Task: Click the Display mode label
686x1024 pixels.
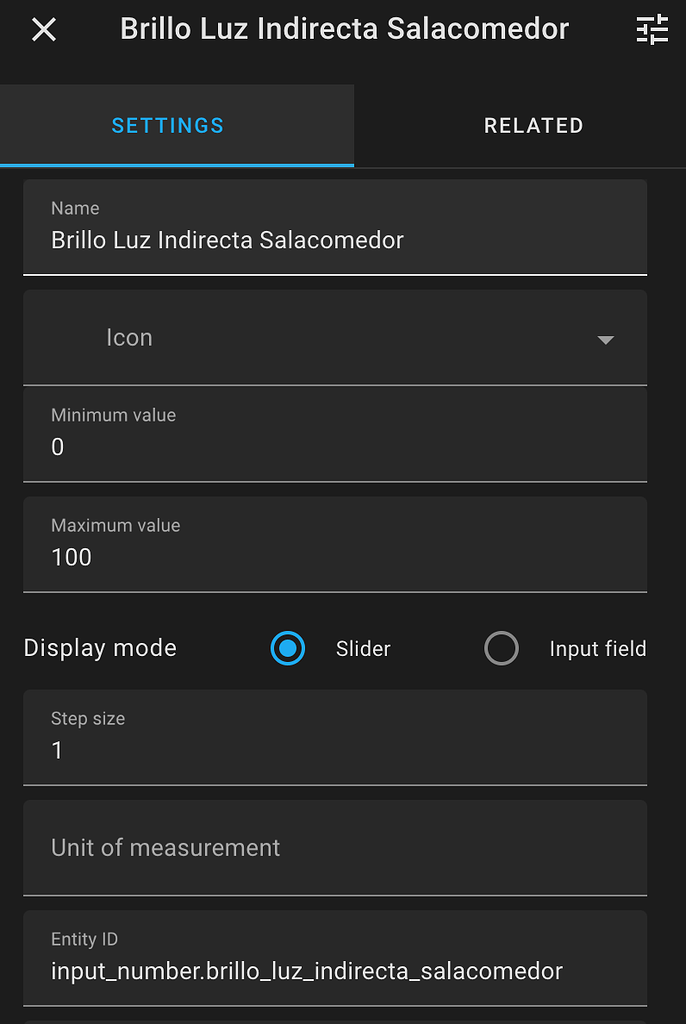Action: click(x=100, y=648)
